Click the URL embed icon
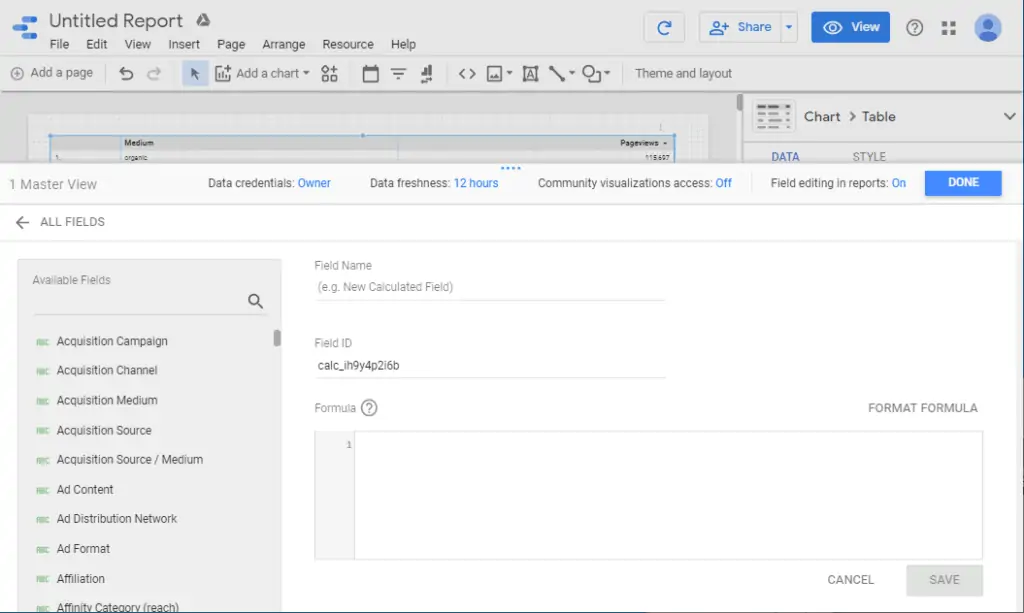Viewport: 1024px width, 613px height. (x=466, y=73)
